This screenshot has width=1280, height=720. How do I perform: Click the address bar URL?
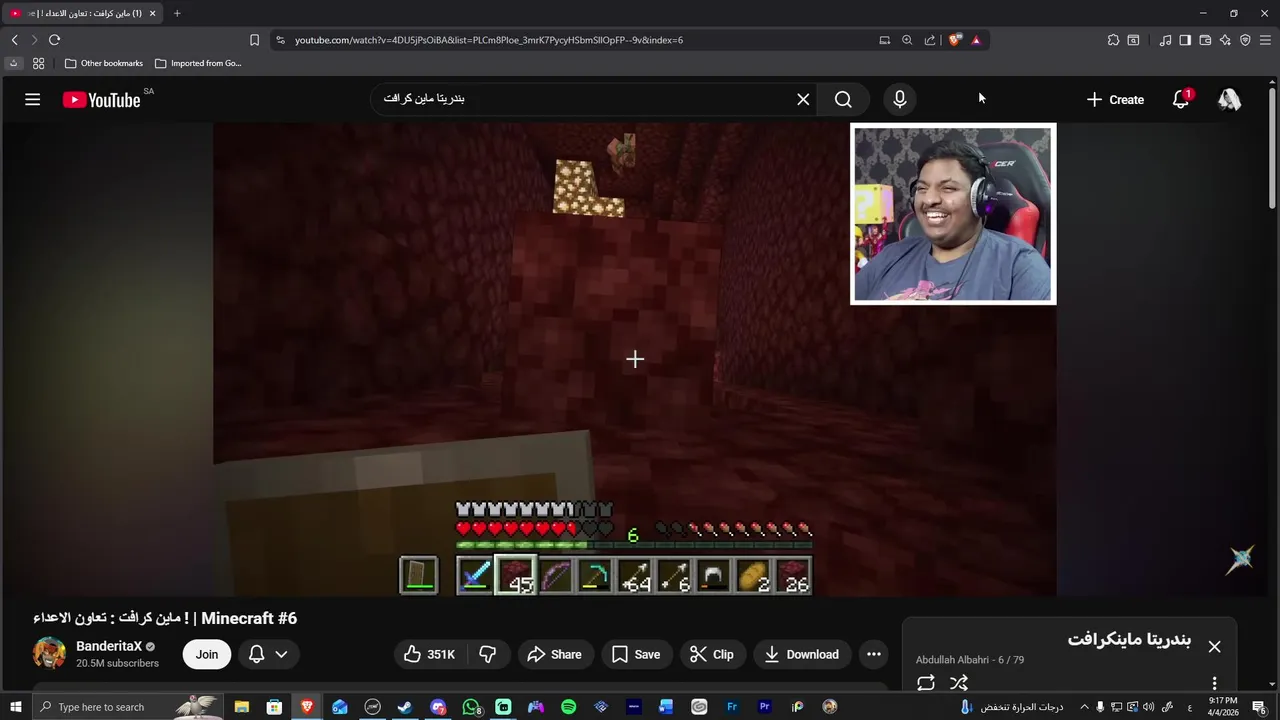click(489, 40)
